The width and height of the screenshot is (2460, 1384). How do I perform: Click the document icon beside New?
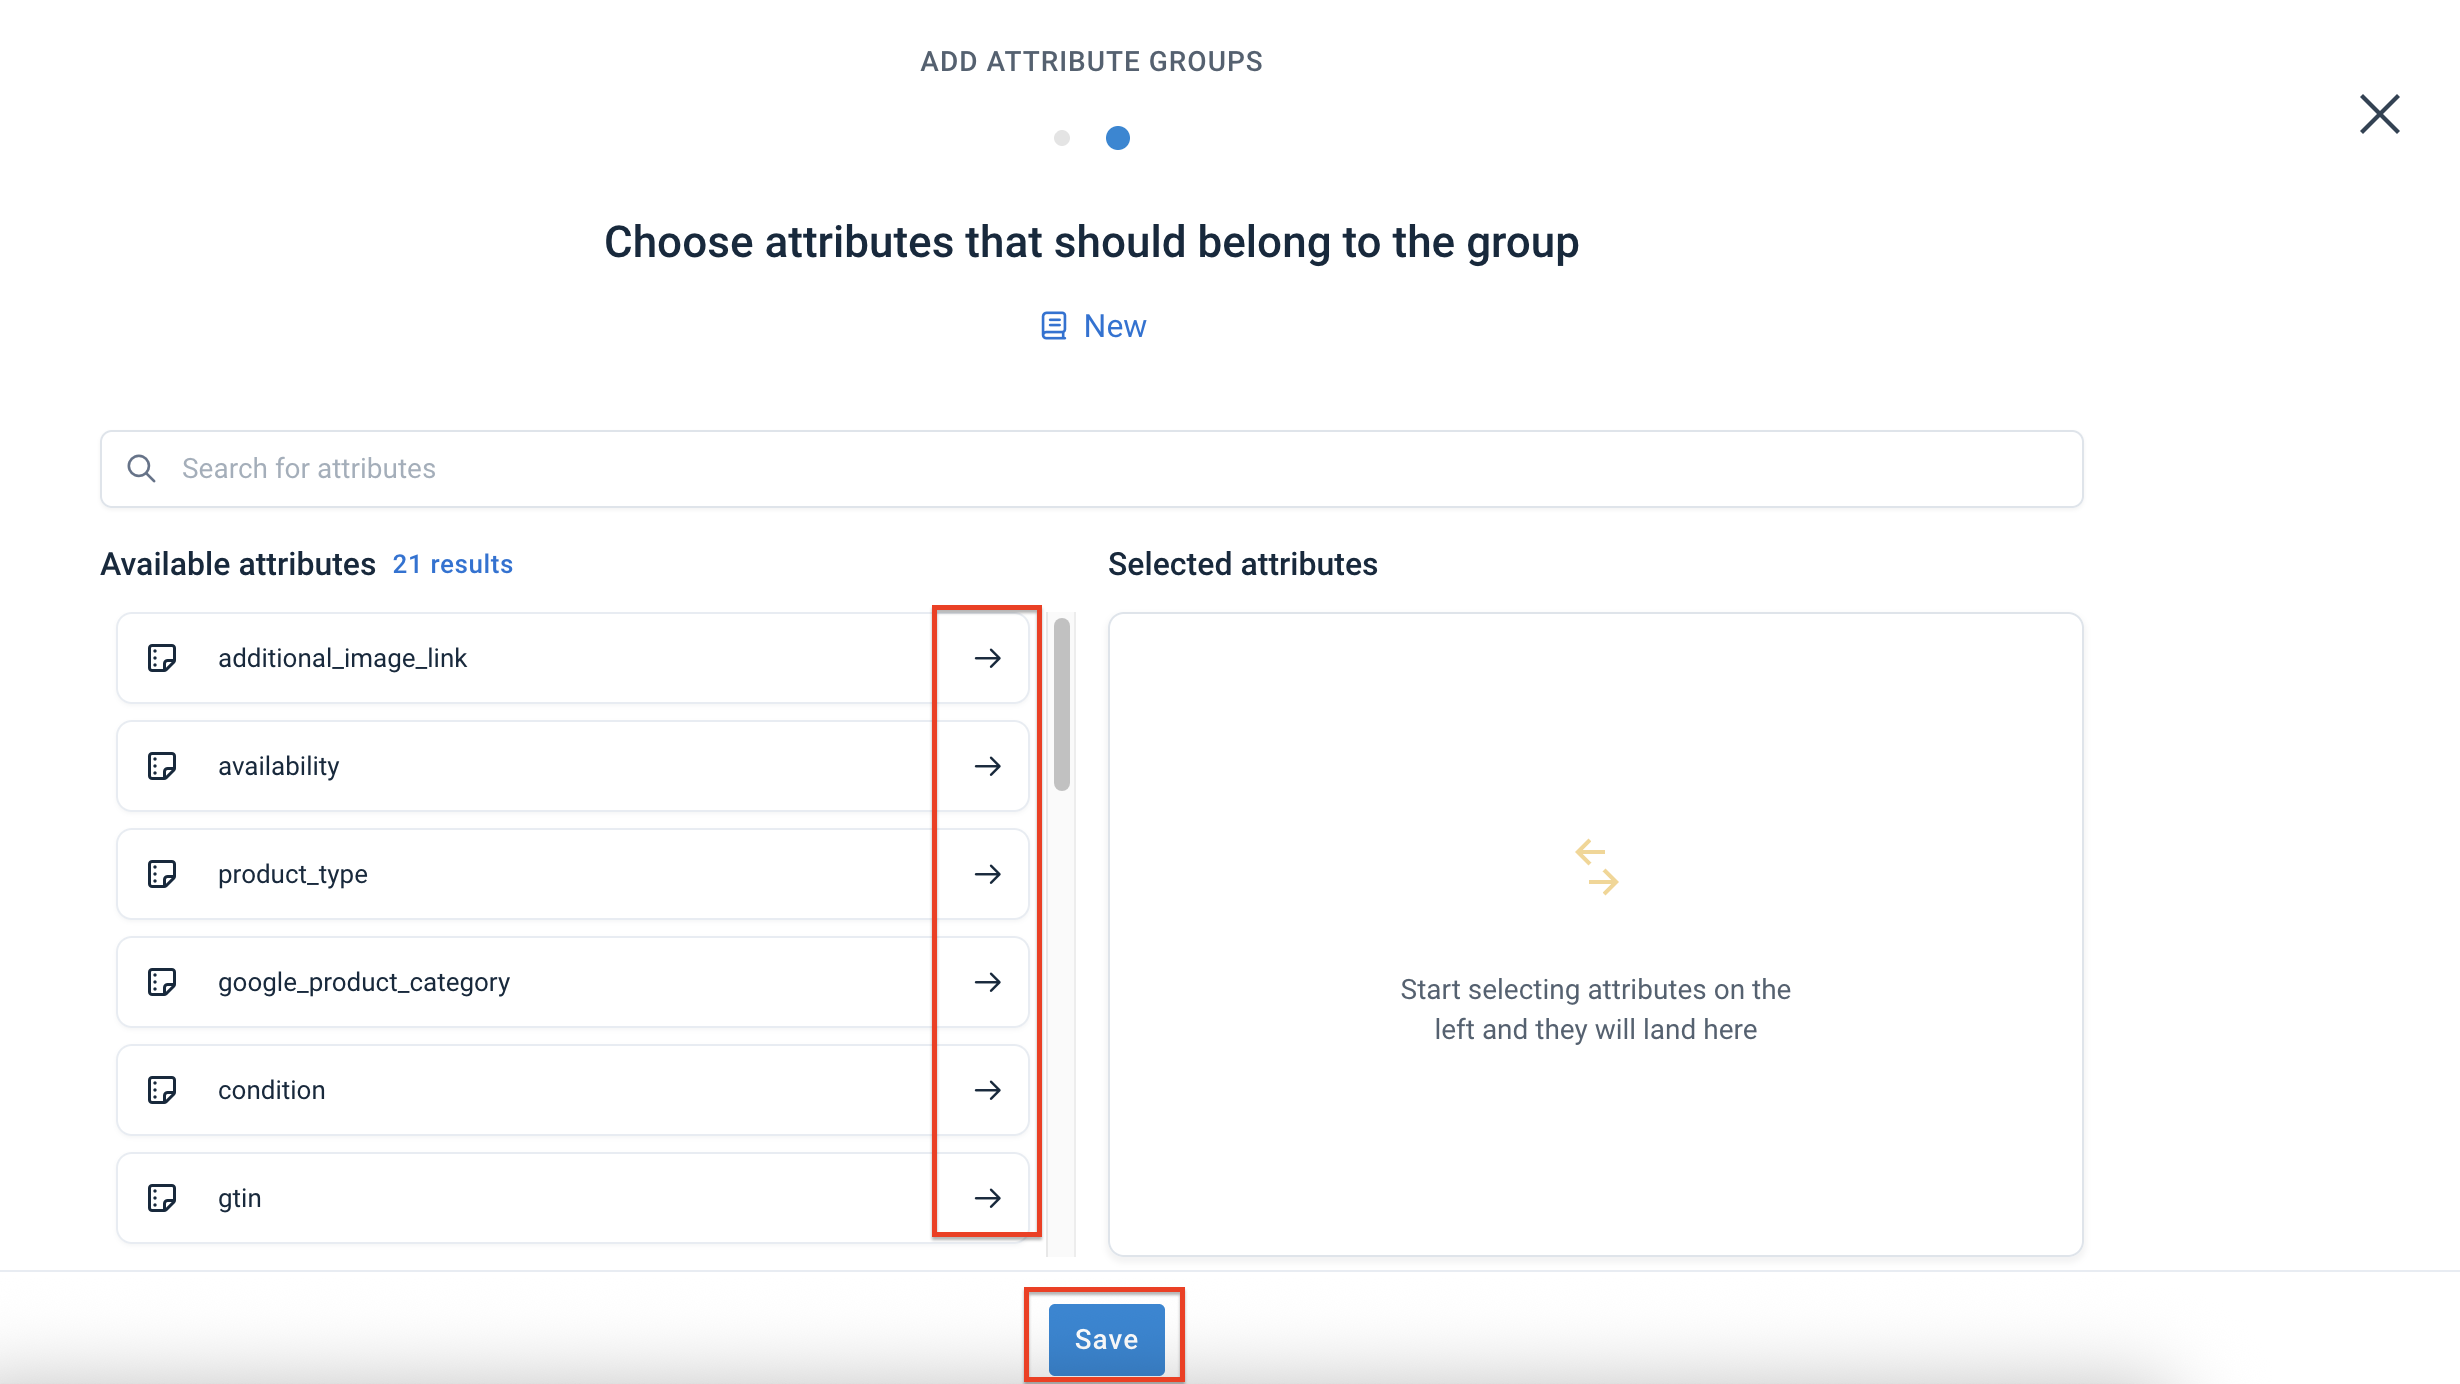1052,325
